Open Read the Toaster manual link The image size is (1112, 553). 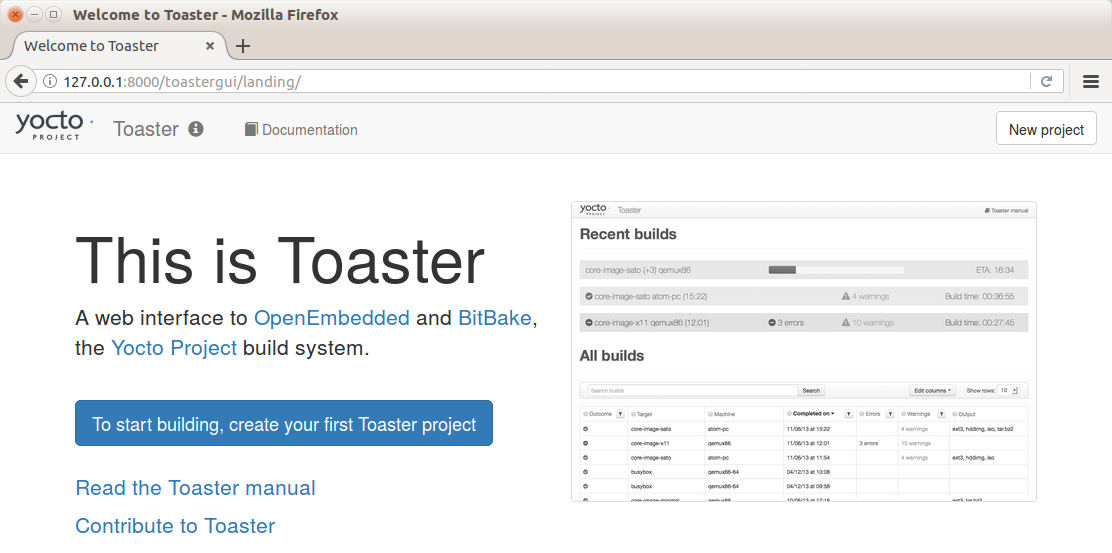(x=196, y=488)
